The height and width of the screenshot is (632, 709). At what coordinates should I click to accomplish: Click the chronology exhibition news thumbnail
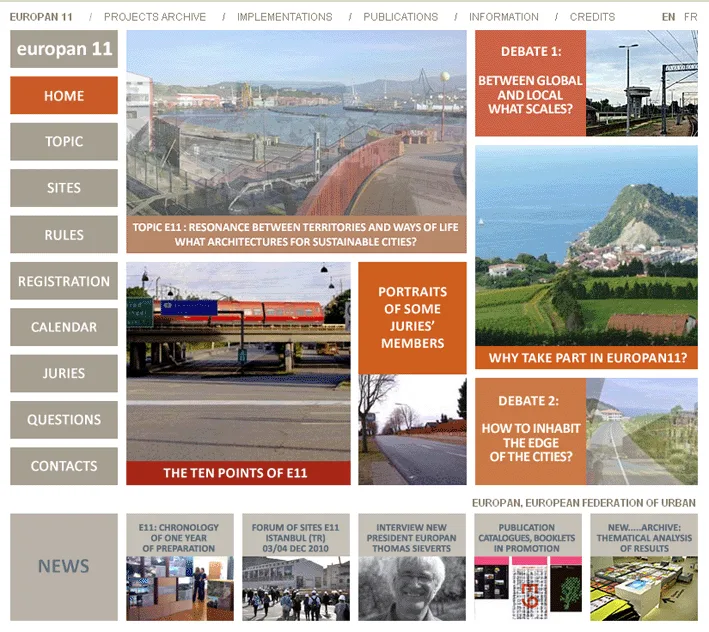[180, 589]
